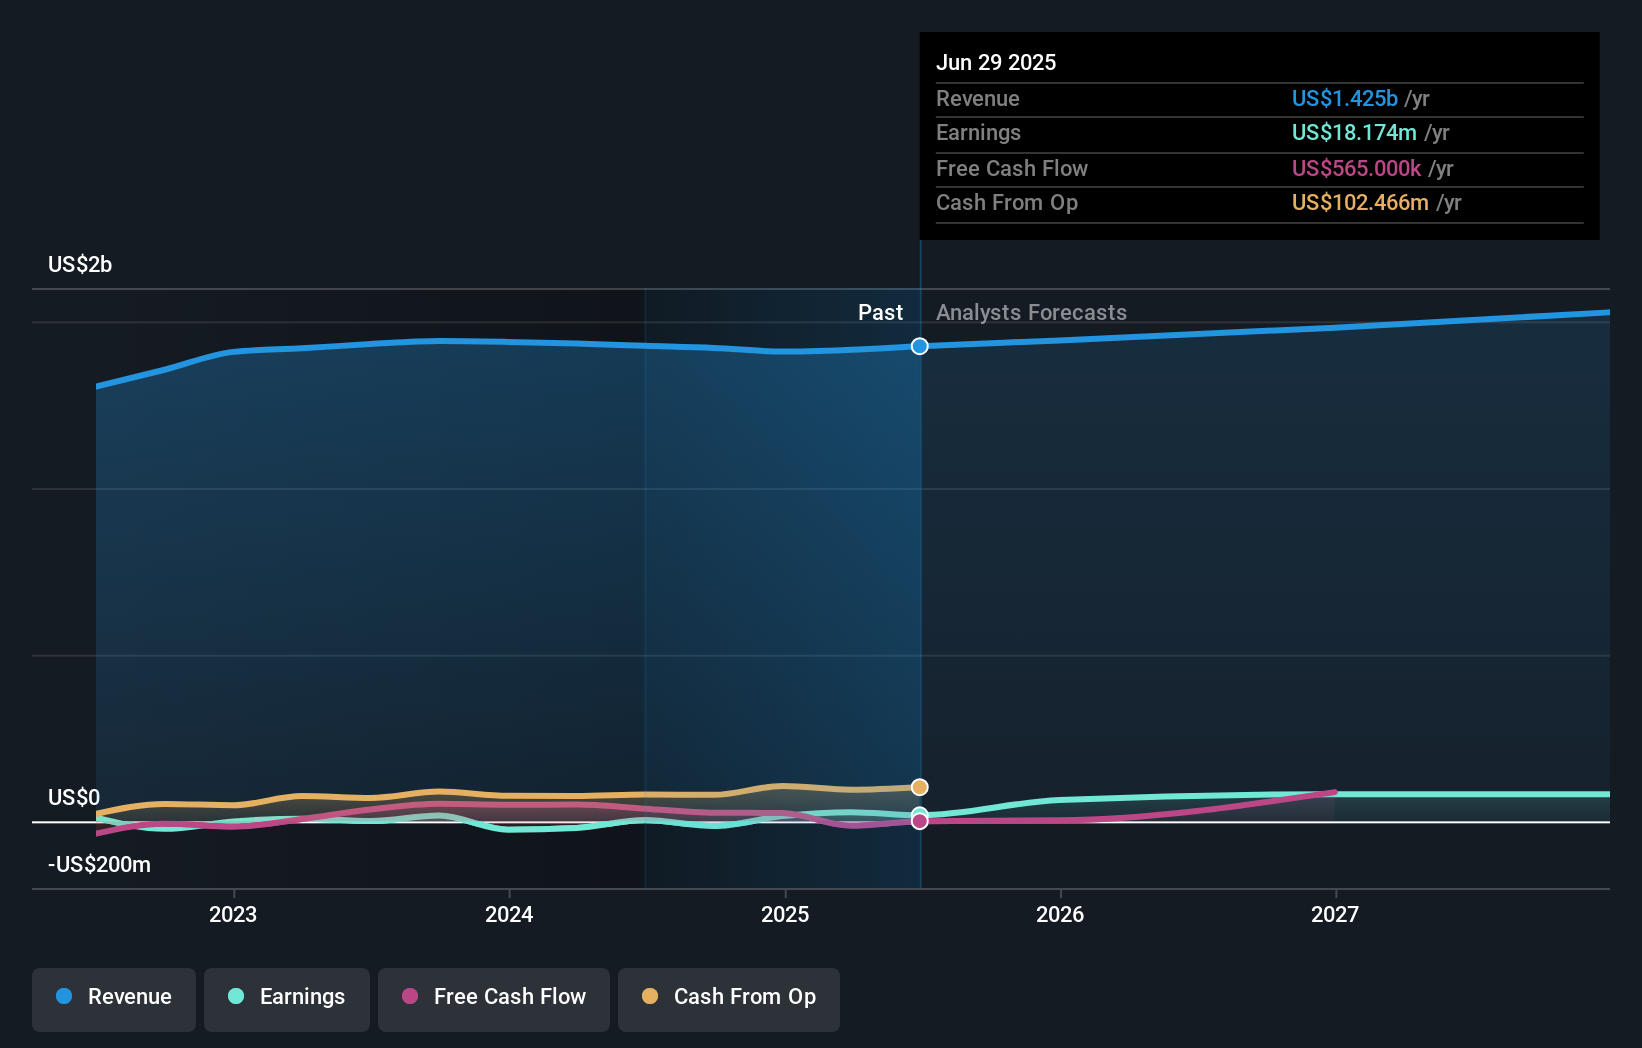Click the US$2b y-axis label
This screenshot has height=1048, width=1642.
pyautogui.click(x=80, y=264)
